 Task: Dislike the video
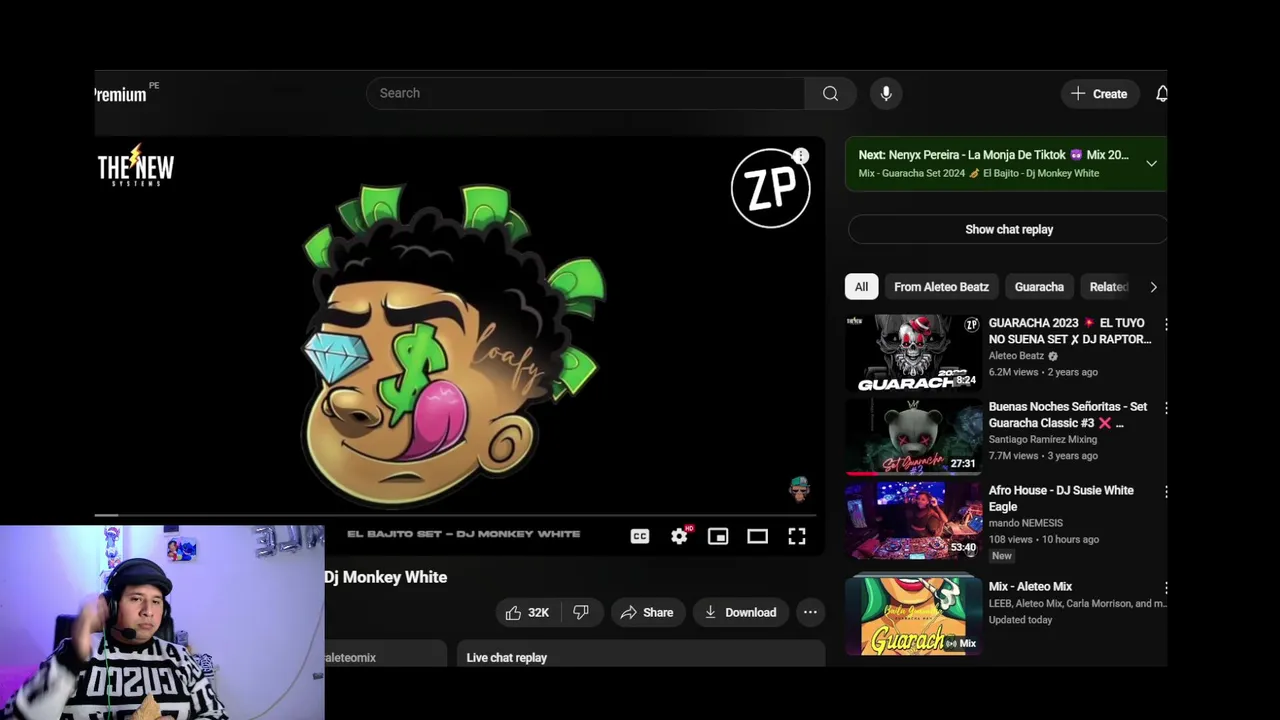[581, 612]
